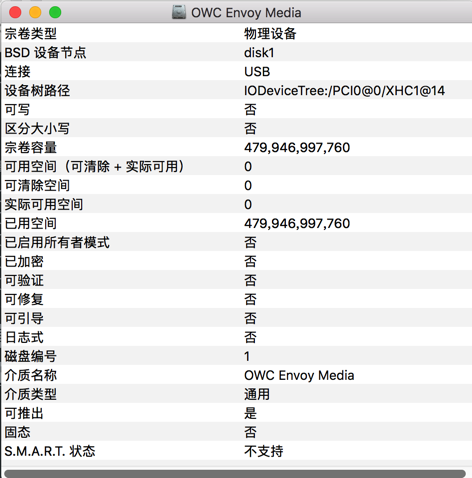
Task: Click the 'USB' connection value
Action: (x=257, y=72)
